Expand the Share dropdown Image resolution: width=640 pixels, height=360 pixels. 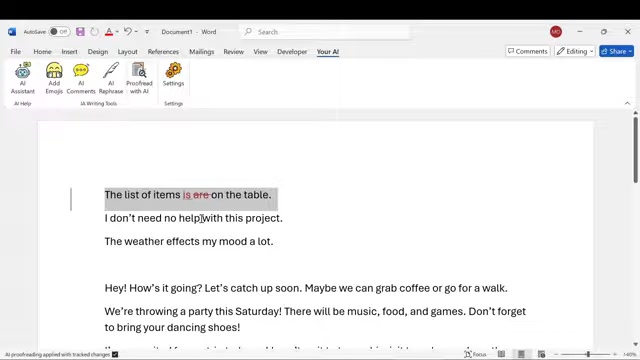click(x=630, y=51)
